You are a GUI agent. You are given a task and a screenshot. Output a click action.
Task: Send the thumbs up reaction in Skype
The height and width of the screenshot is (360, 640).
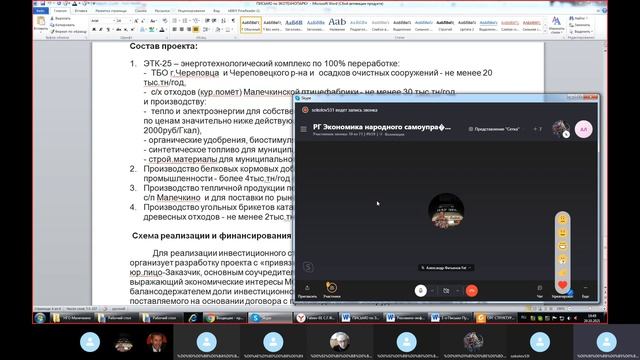pyautogui.click(x=562, y=272)
